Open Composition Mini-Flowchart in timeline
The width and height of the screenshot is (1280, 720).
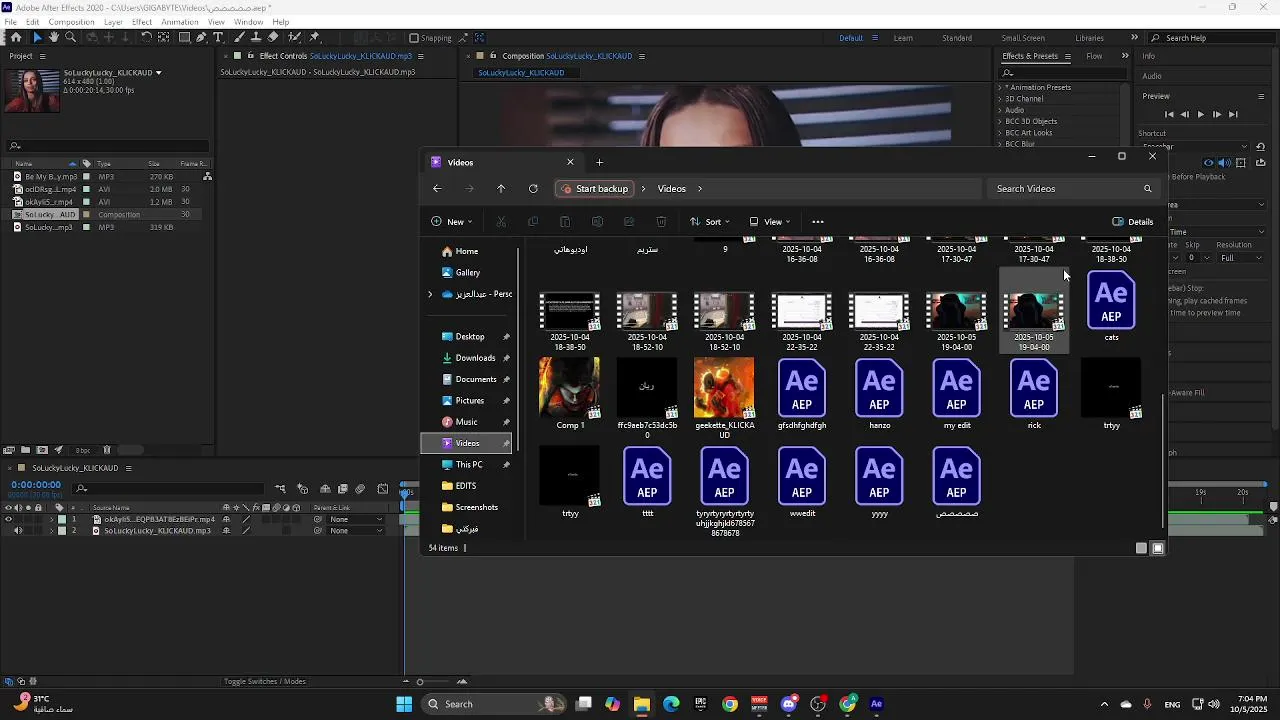(x=280, y=489)
